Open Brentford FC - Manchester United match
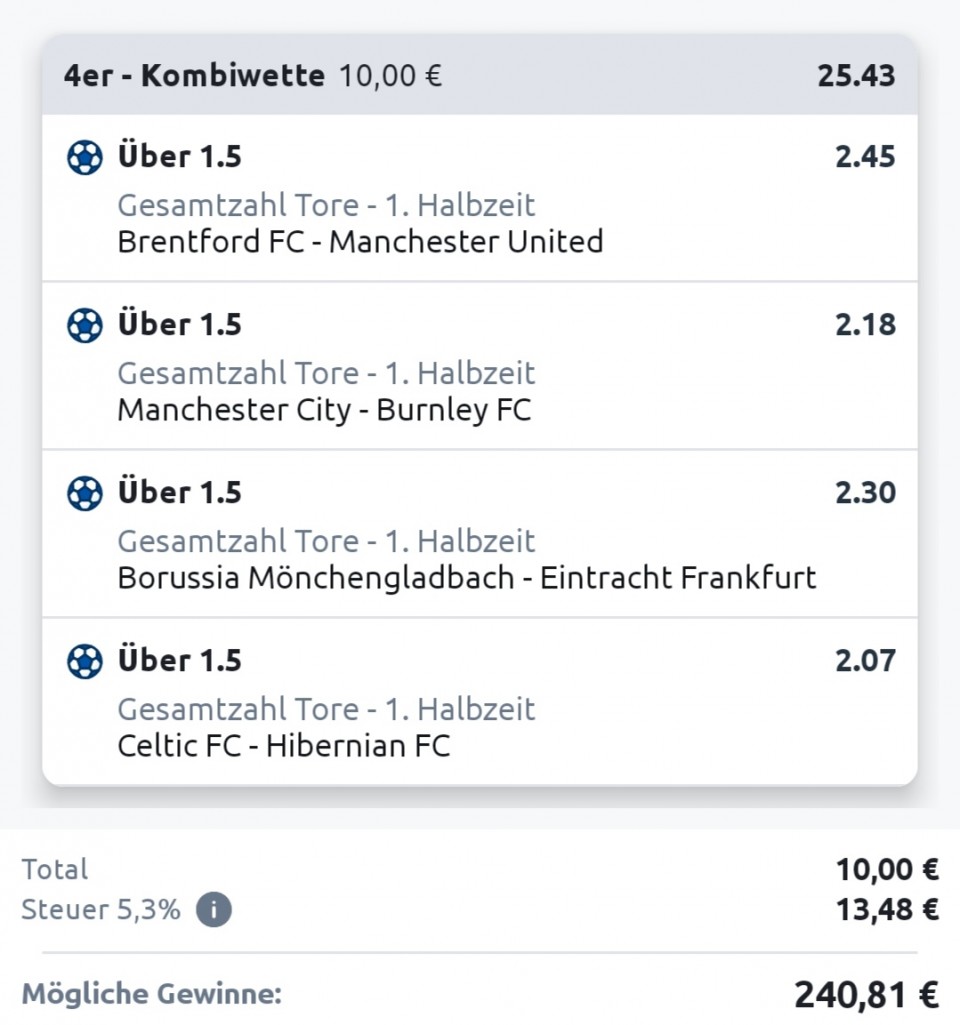 [360, 242]
